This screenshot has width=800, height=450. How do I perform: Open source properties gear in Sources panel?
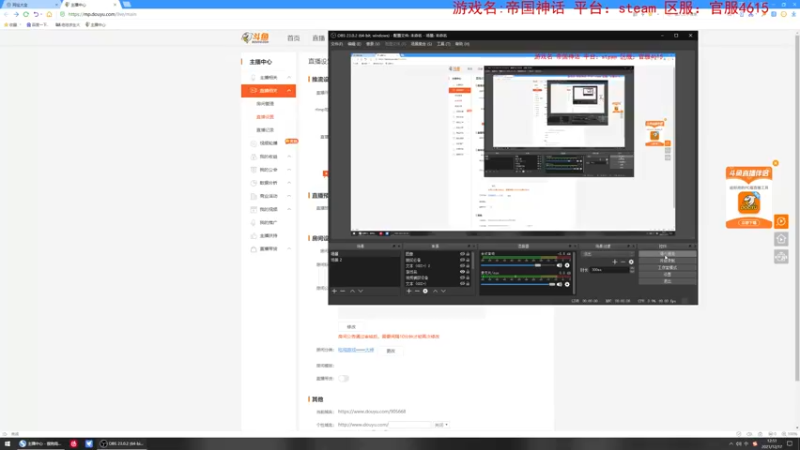tap(425, 291)
